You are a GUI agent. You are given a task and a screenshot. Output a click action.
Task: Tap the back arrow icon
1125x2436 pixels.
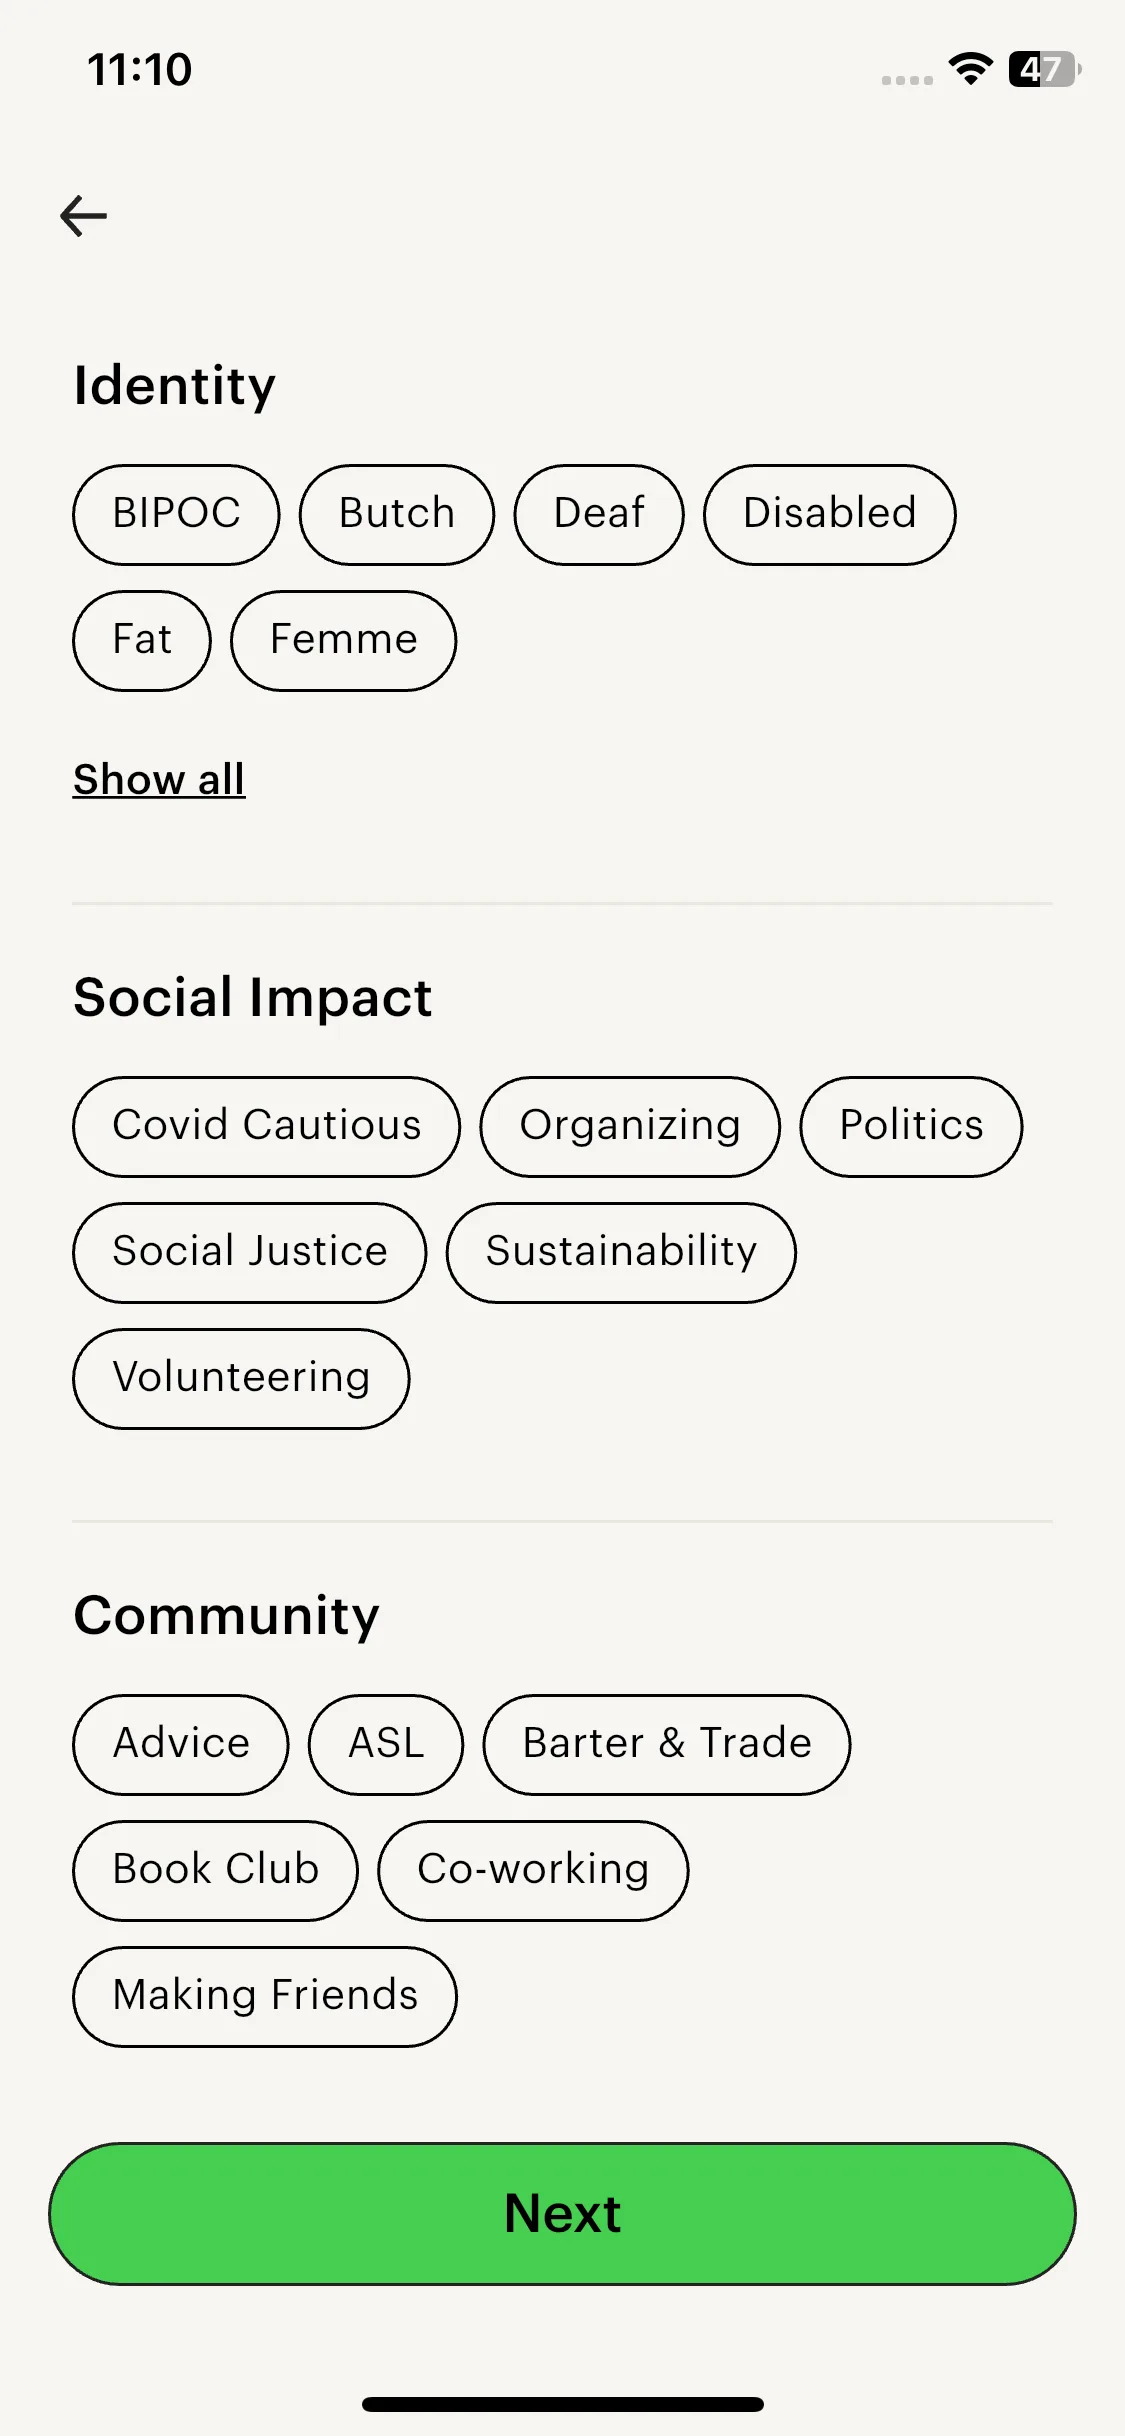[84, 216]
